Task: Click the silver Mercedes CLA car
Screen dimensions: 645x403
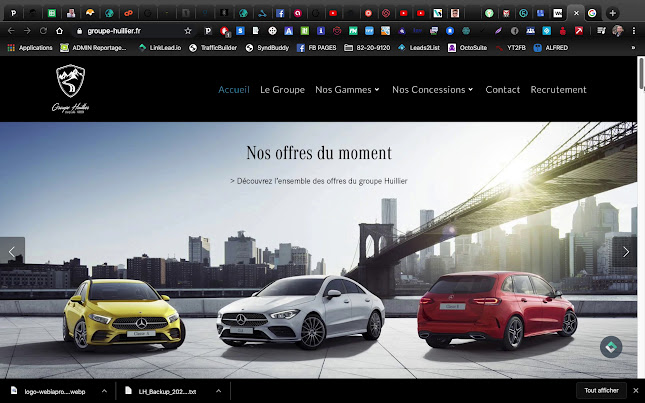Action: pyautogui.click(x=300, y=312)
